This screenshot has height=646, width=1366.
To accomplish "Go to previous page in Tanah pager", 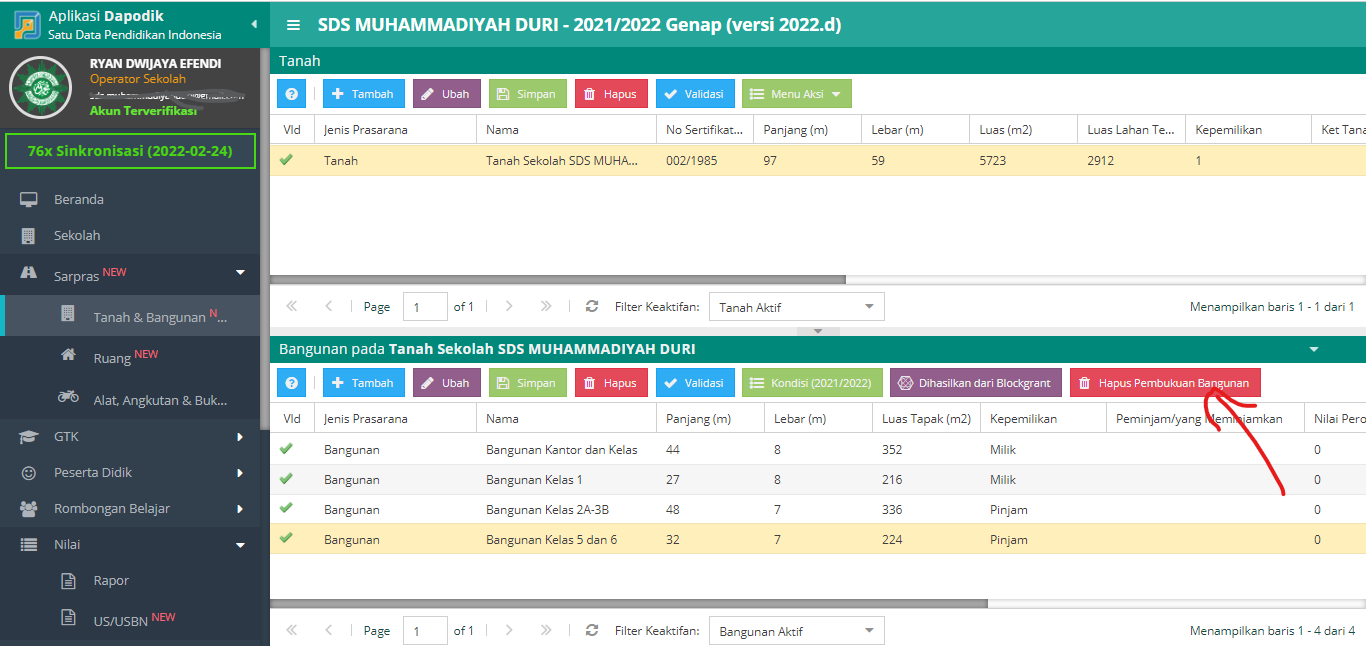I will (x=329, y=307).
